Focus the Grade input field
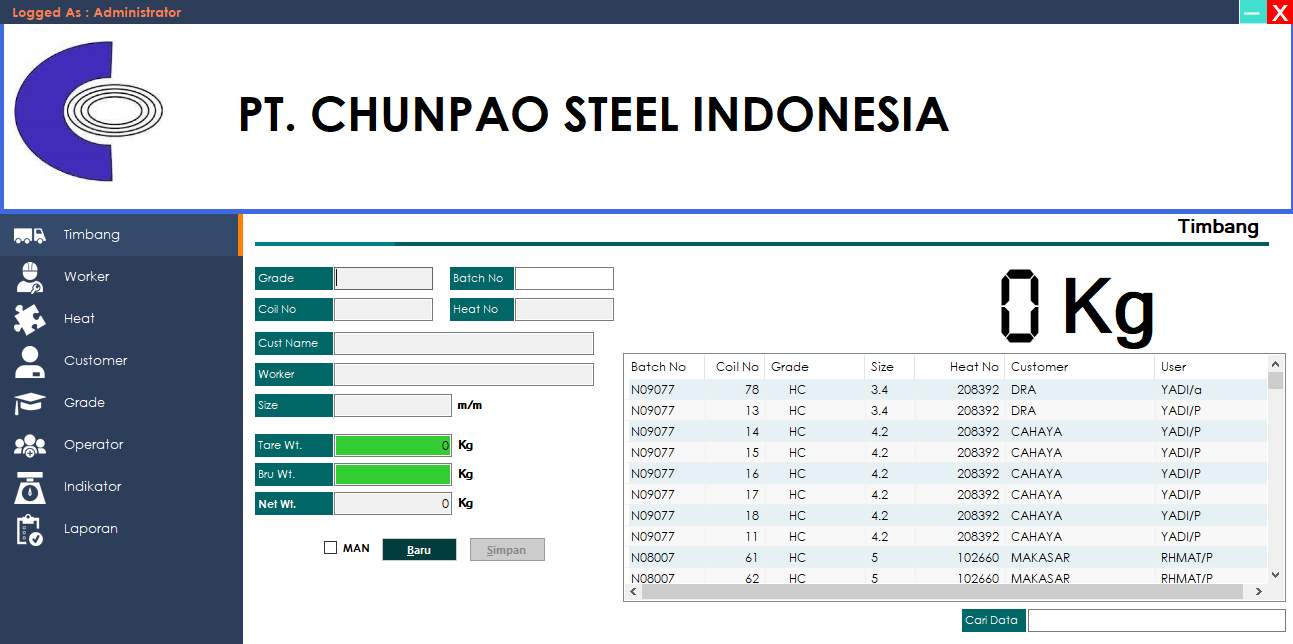The height and width of the screenshot is (644, 1293). pos(383,278)
